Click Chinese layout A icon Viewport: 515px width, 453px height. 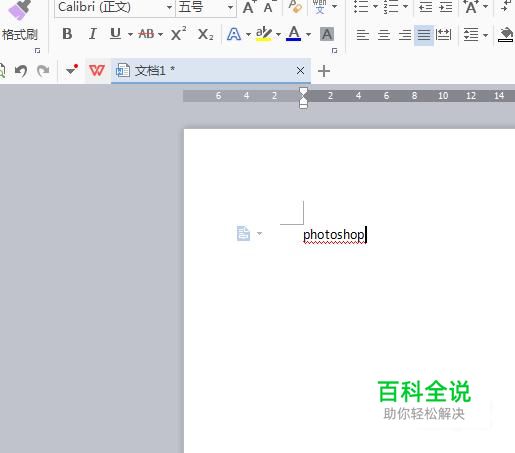click(471, 7)
